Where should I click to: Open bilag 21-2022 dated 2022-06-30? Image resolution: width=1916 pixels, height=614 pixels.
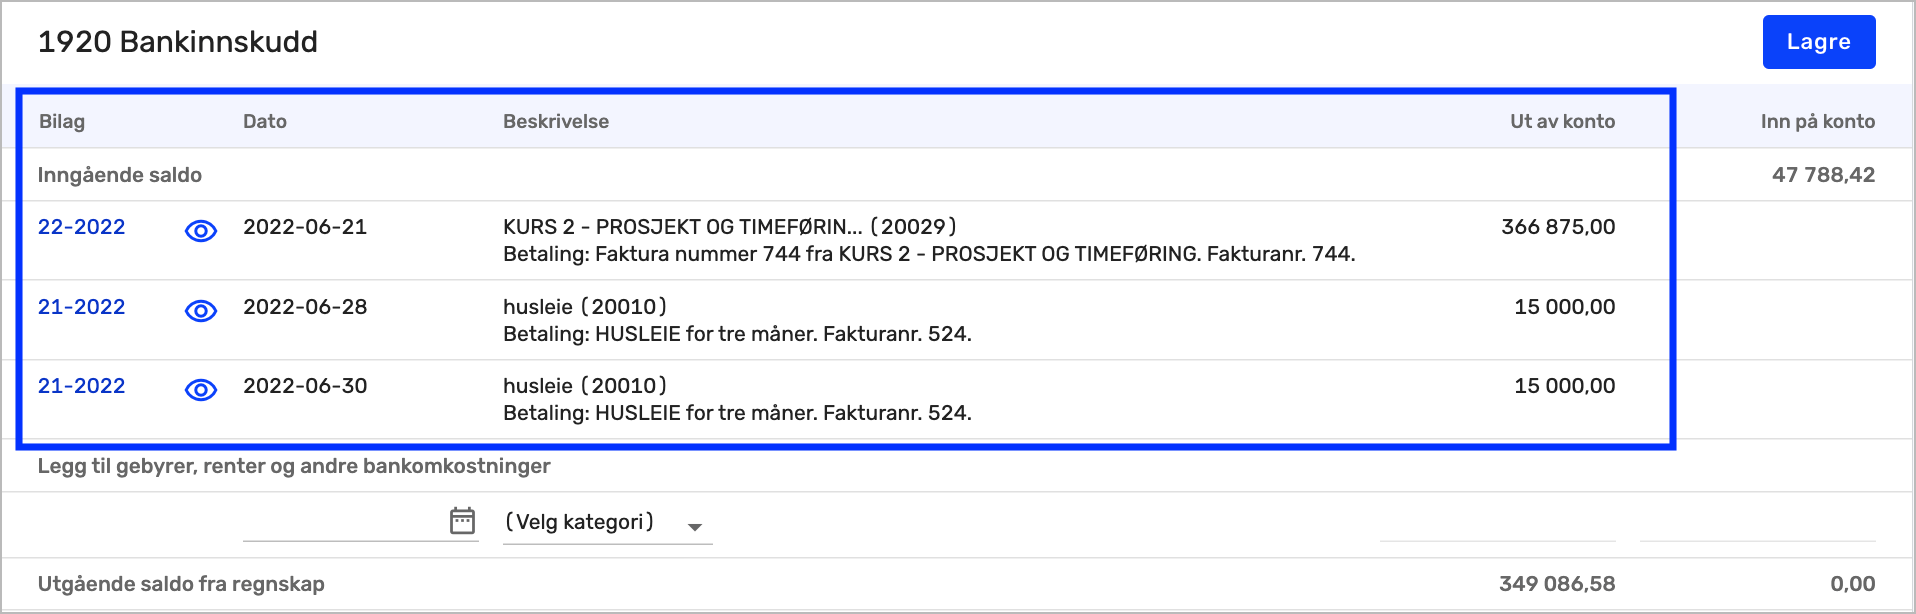(81, 386)
